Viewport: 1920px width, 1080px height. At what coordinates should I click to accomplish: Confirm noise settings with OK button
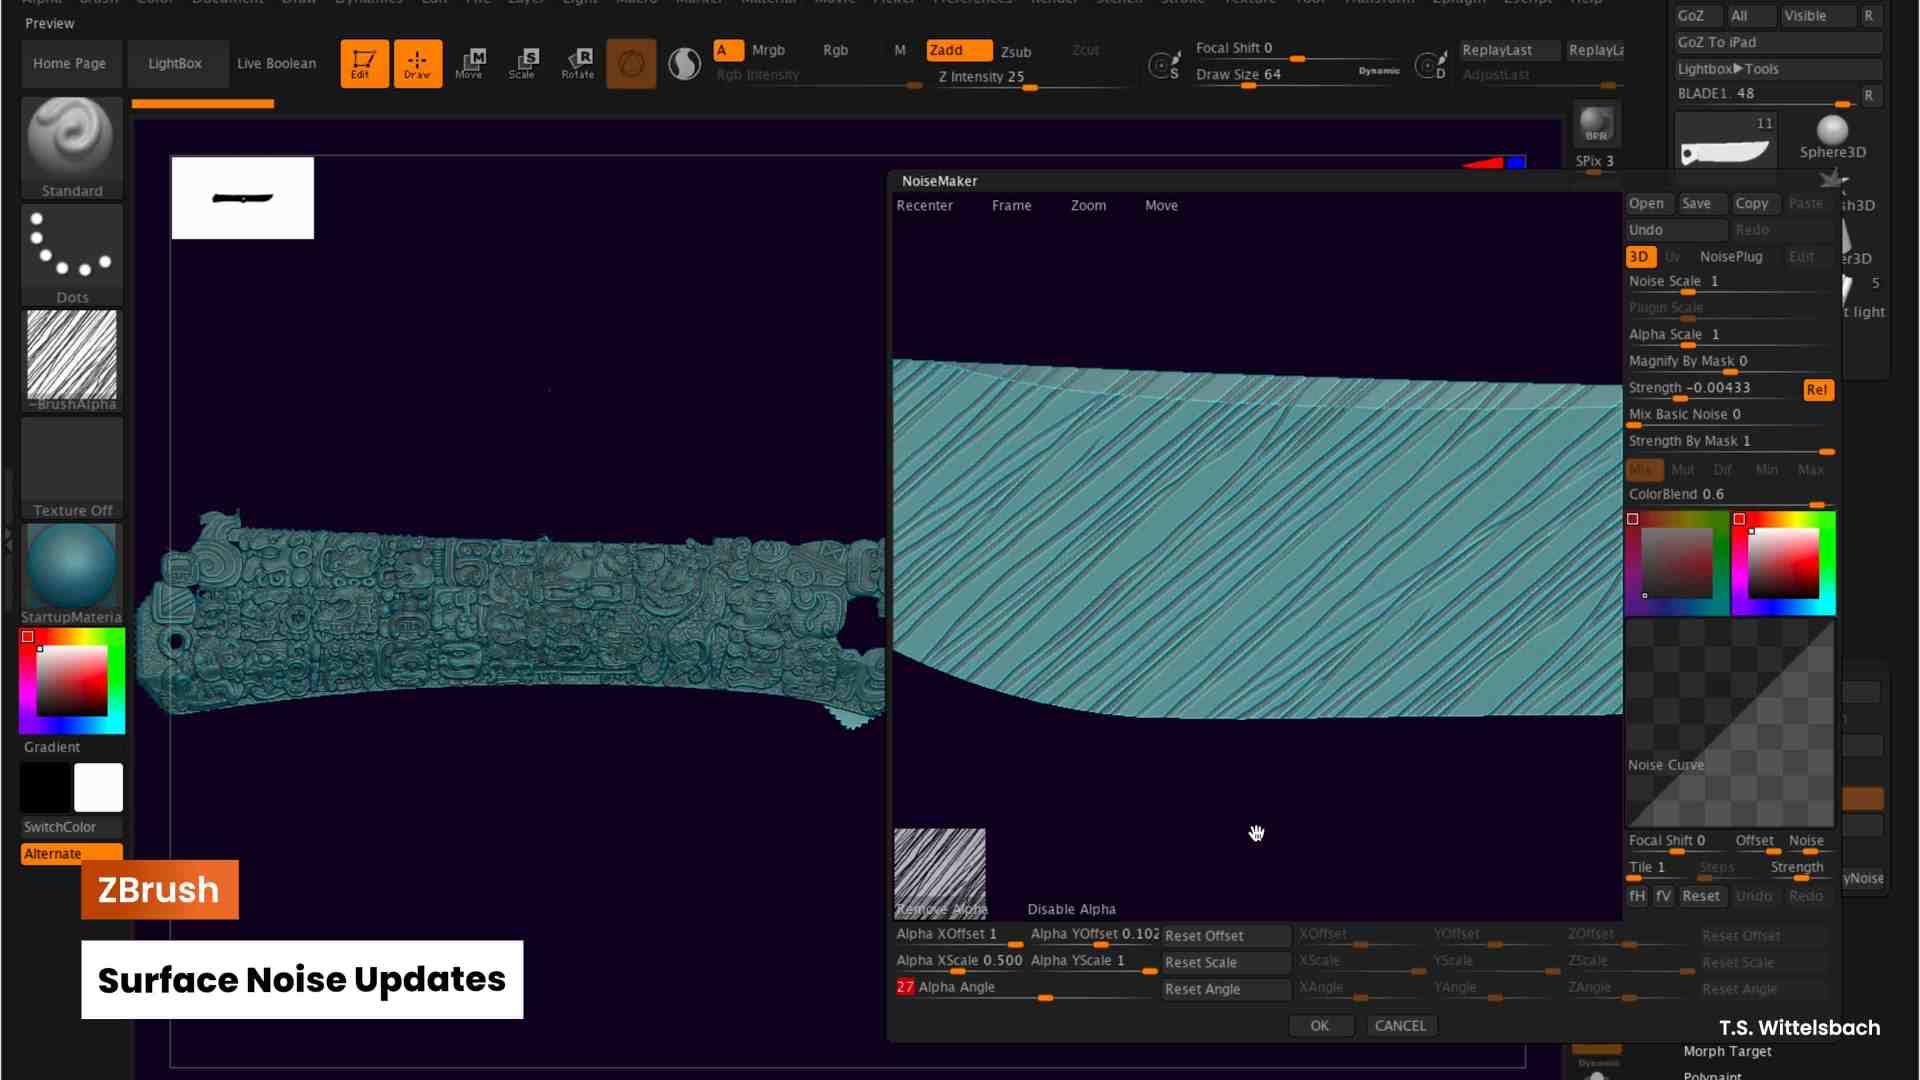pos(1321,1025)
